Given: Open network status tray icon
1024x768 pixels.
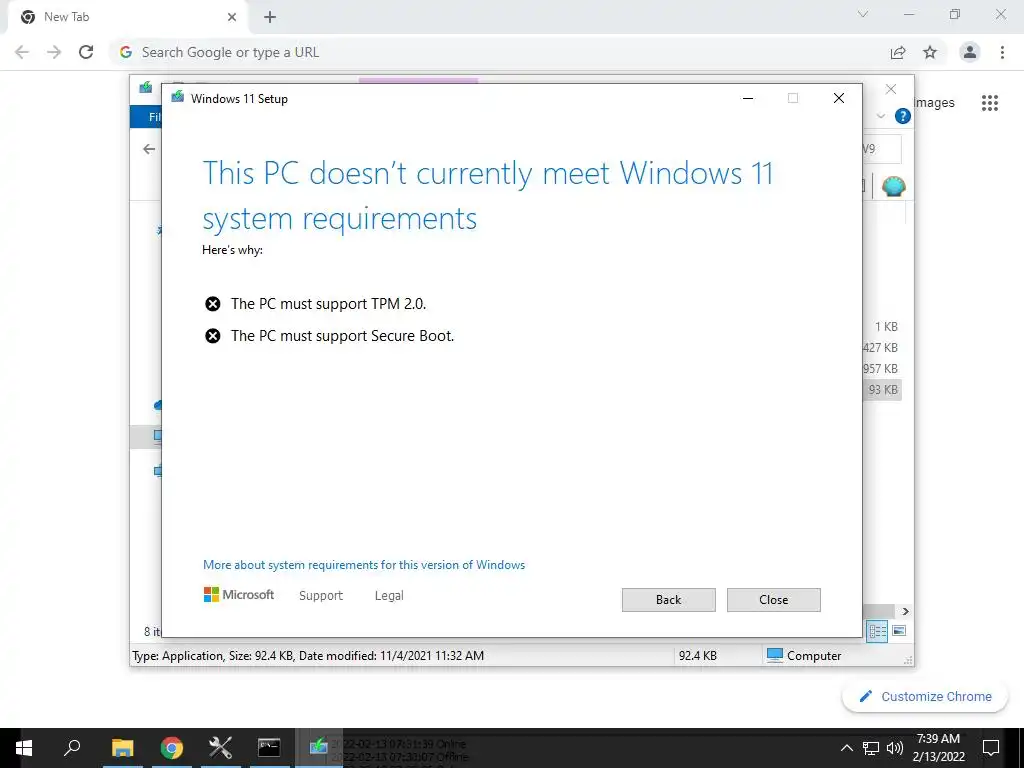Looking at the screenshot, I should pyautogui.click(x=871, y=748).
